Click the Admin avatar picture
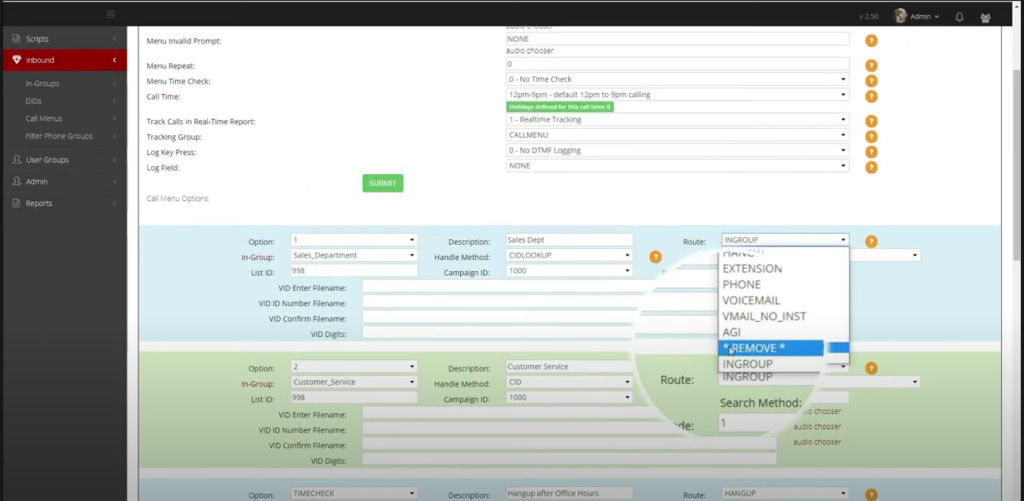Image resolution: width=1024 pixels, height=501 pixels. pyautogui.click(x=900, y=16)
